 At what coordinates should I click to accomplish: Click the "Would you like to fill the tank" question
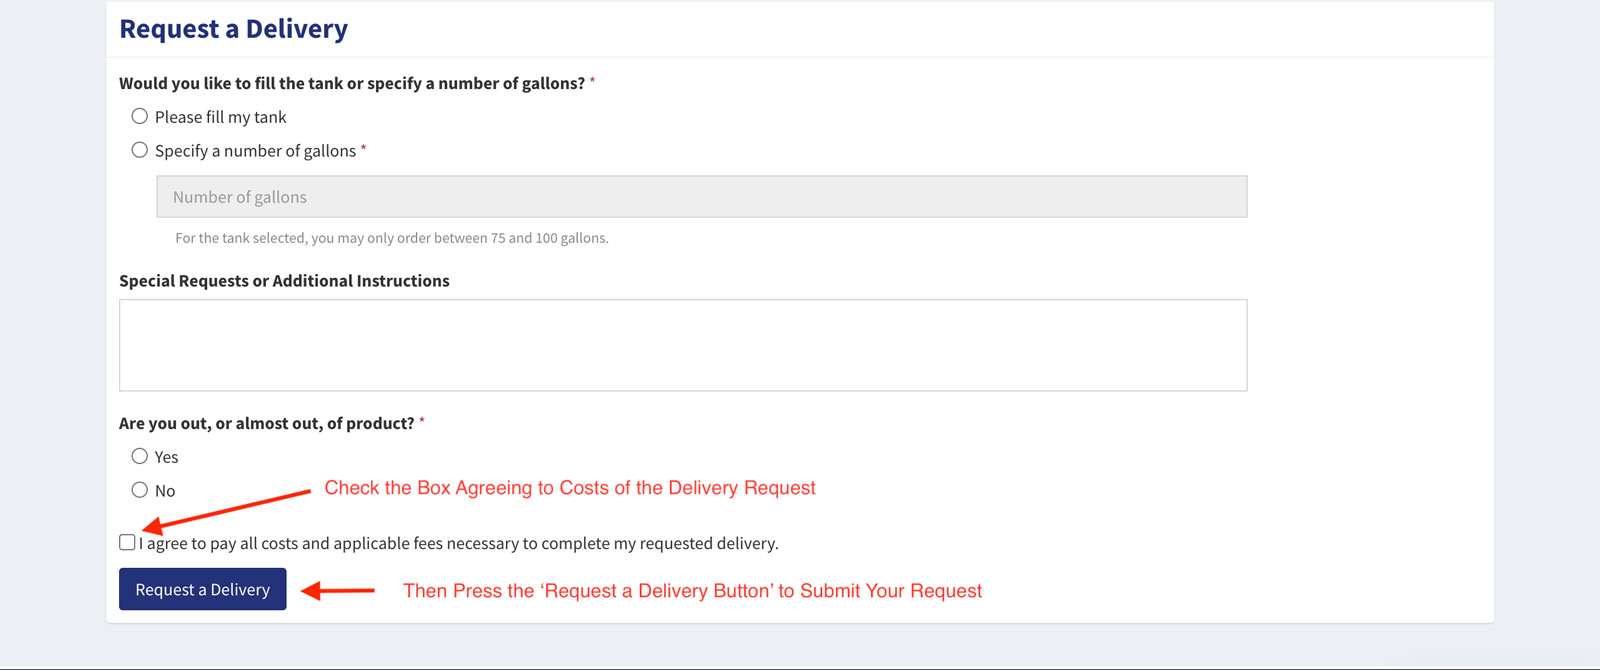(x=352, y=83)
